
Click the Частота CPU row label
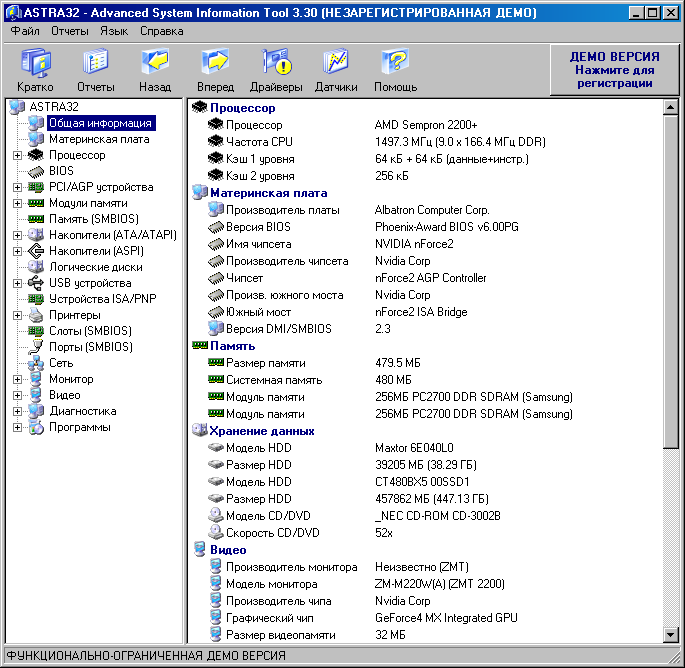click(259, 142)
